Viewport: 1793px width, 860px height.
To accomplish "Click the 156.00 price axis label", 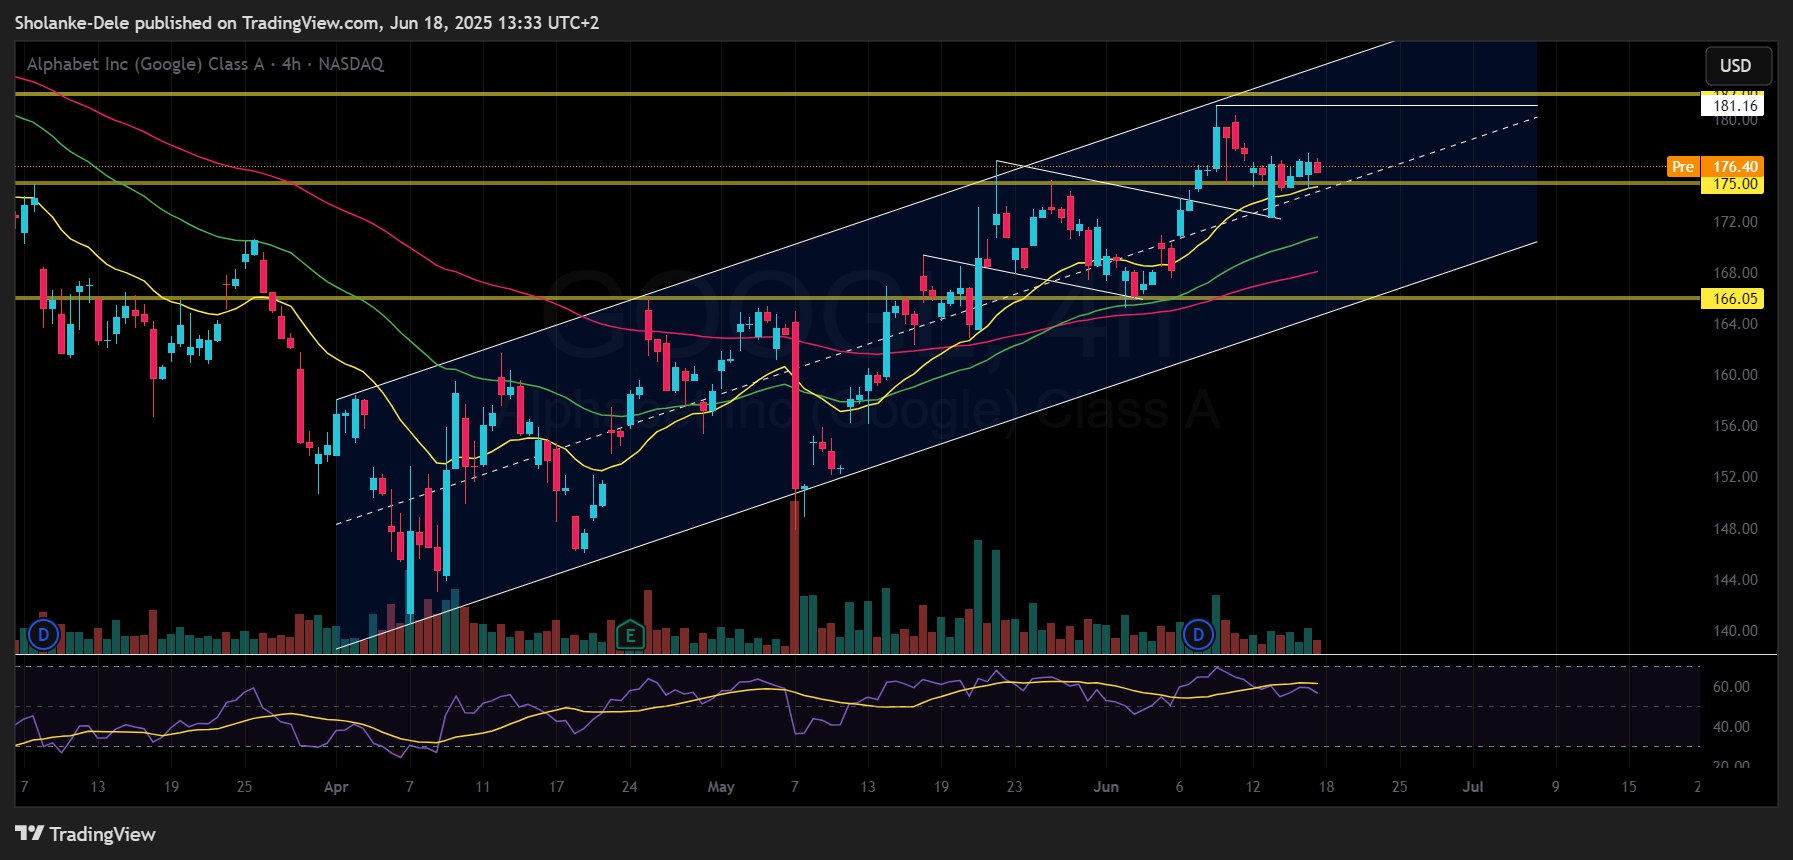I will (1735, 426).
